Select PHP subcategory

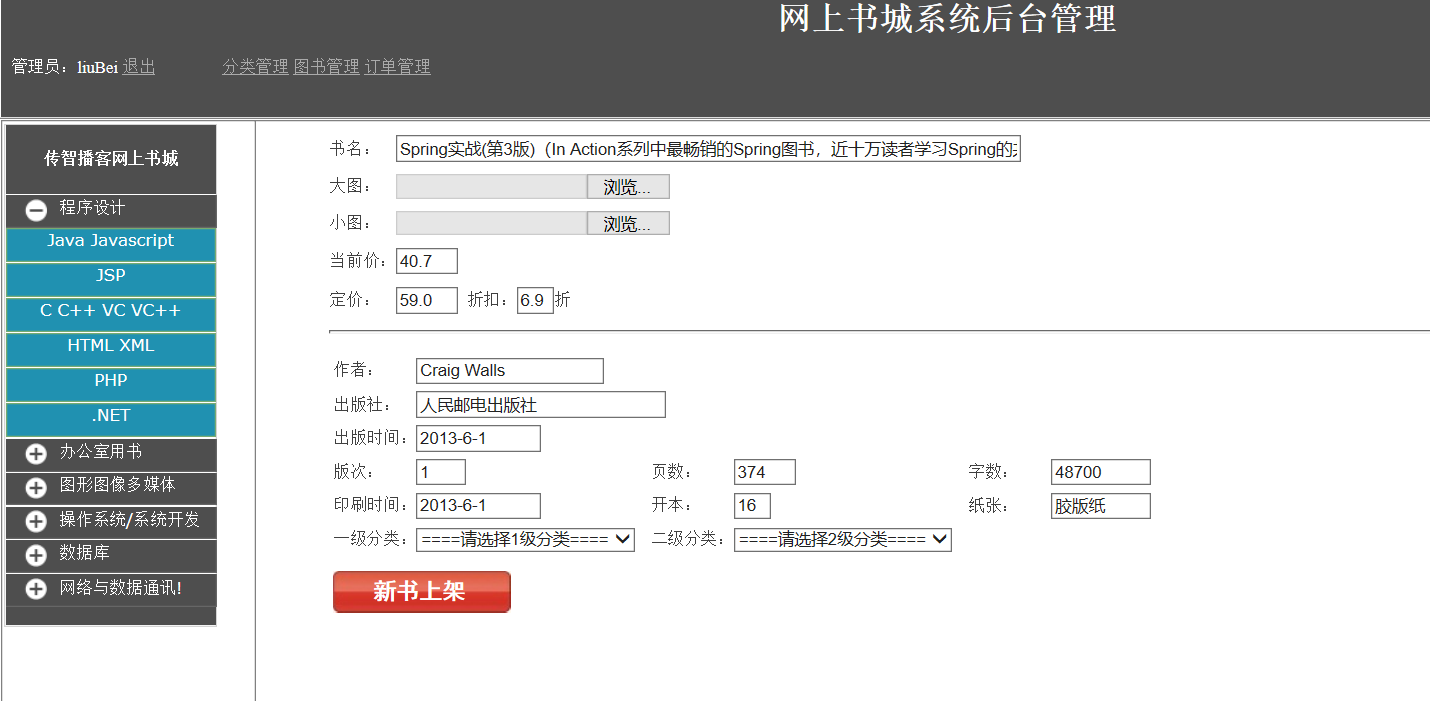pos(111,385)
